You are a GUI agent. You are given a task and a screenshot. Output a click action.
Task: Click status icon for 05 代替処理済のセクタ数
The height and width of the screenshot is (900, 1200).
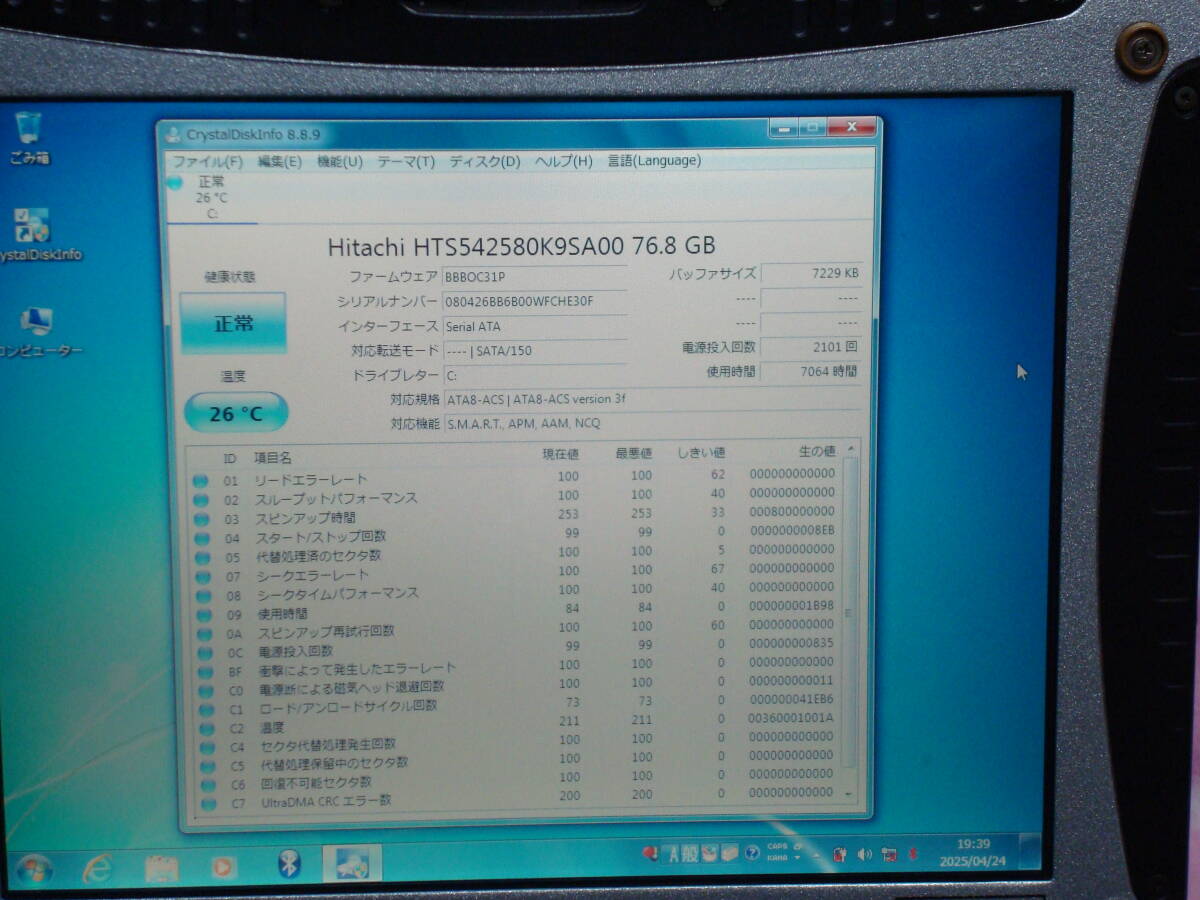click(203, 557)
